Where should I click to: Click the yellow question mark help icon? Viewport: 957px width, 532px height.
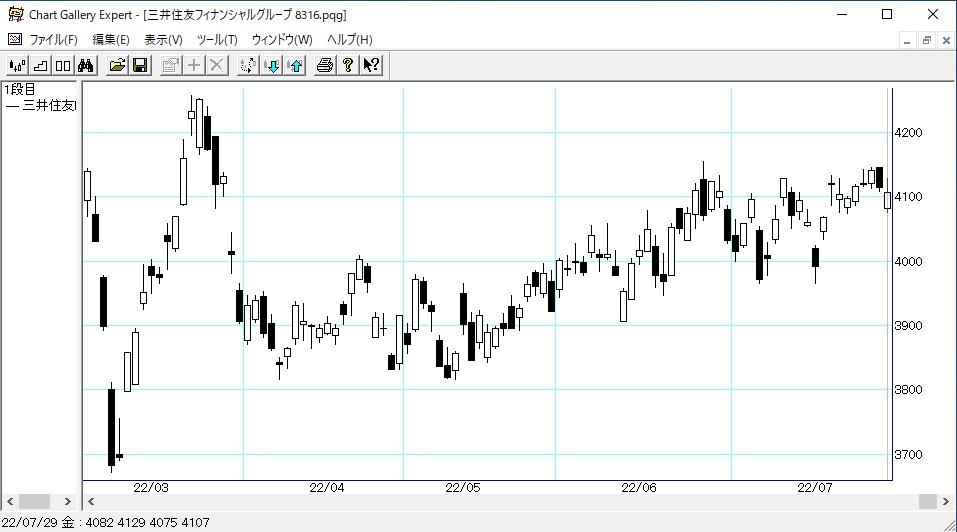348,66
